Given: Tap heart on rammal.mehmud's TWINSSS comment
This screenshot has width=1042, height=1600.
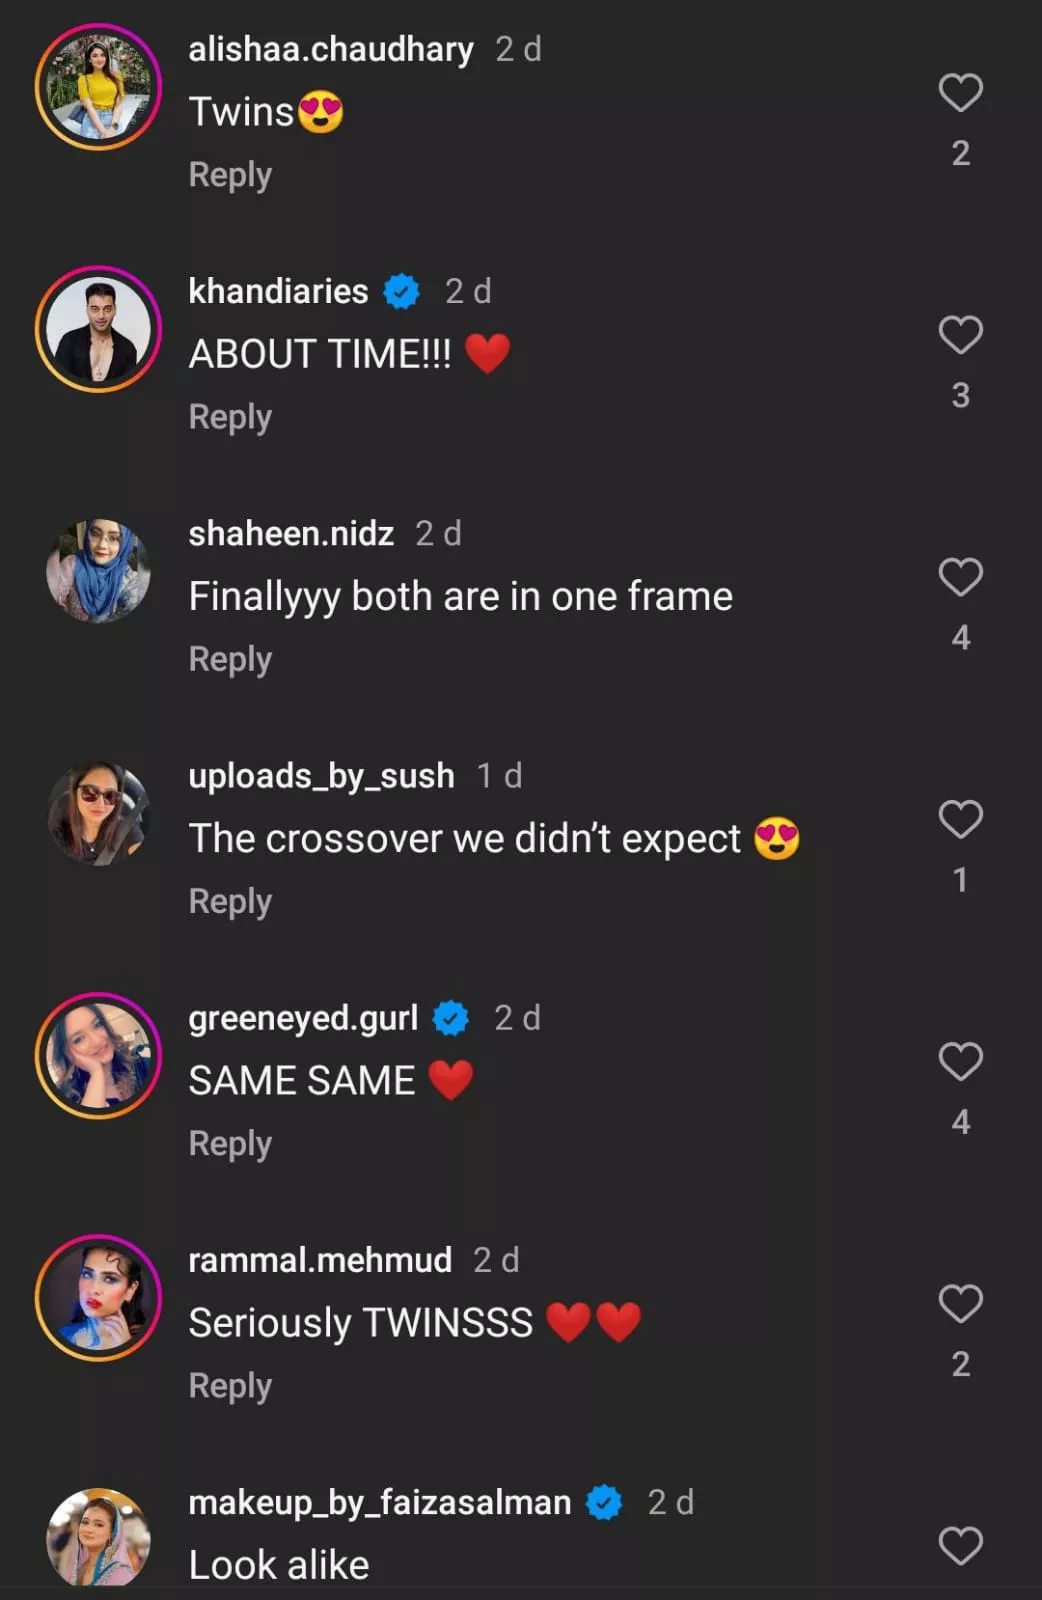Looking at the screenshot, I should pyautogui.click(x=960, y=1303).
